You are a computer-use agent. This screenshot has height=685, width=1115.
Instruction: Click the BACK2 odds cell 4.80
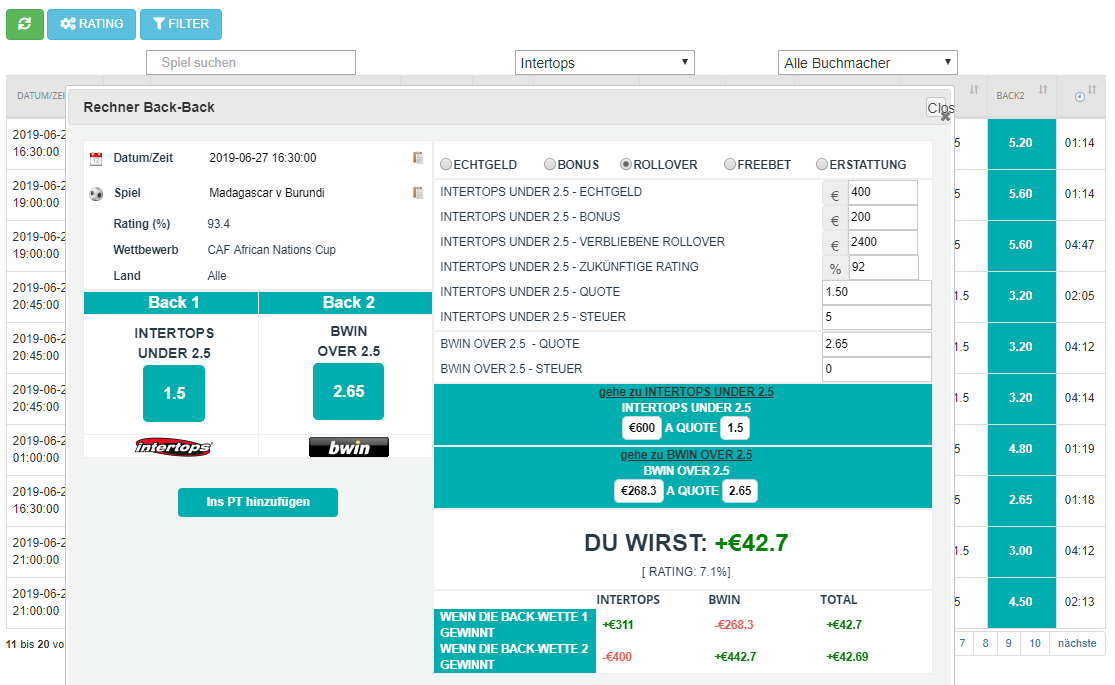1021,450
